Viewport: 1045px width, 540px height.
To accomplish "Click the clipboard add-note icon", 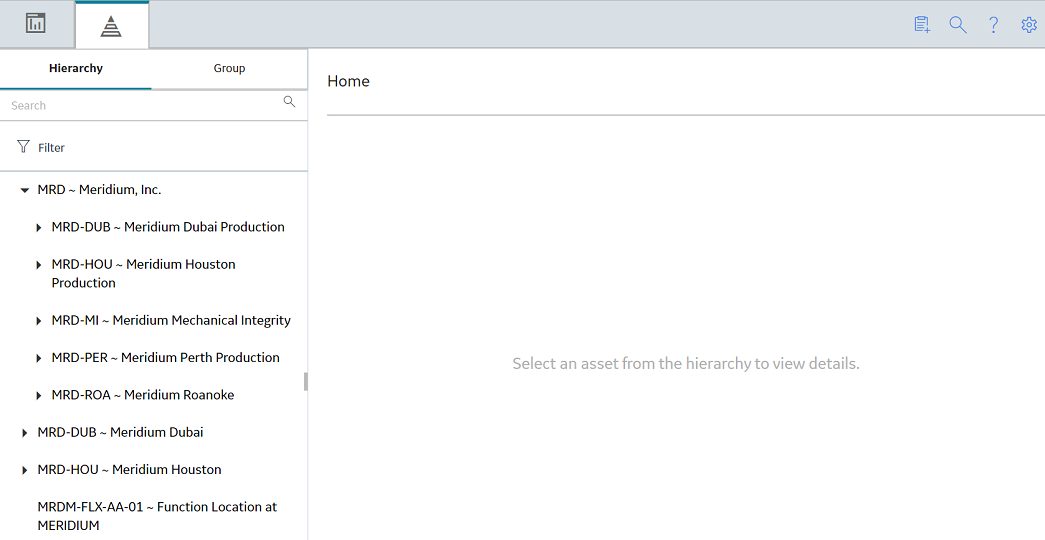I will pos(922,25).
